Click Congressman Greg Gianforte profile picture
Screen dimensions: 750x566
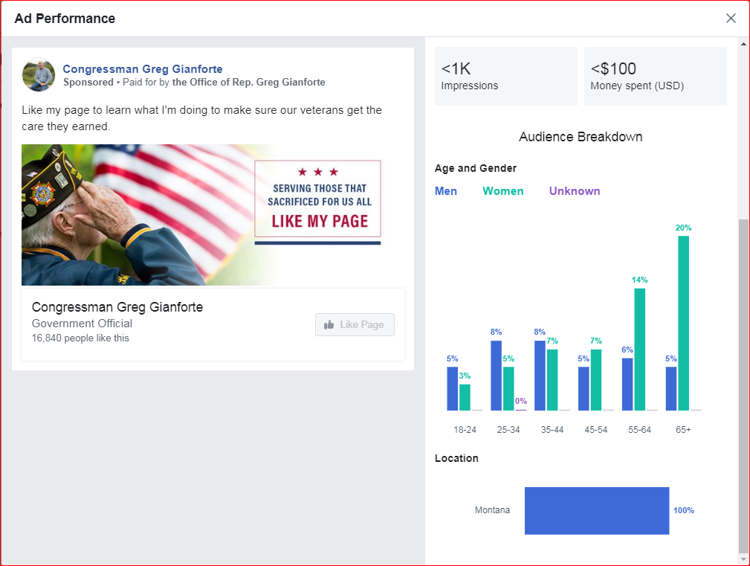pos(39,75)
